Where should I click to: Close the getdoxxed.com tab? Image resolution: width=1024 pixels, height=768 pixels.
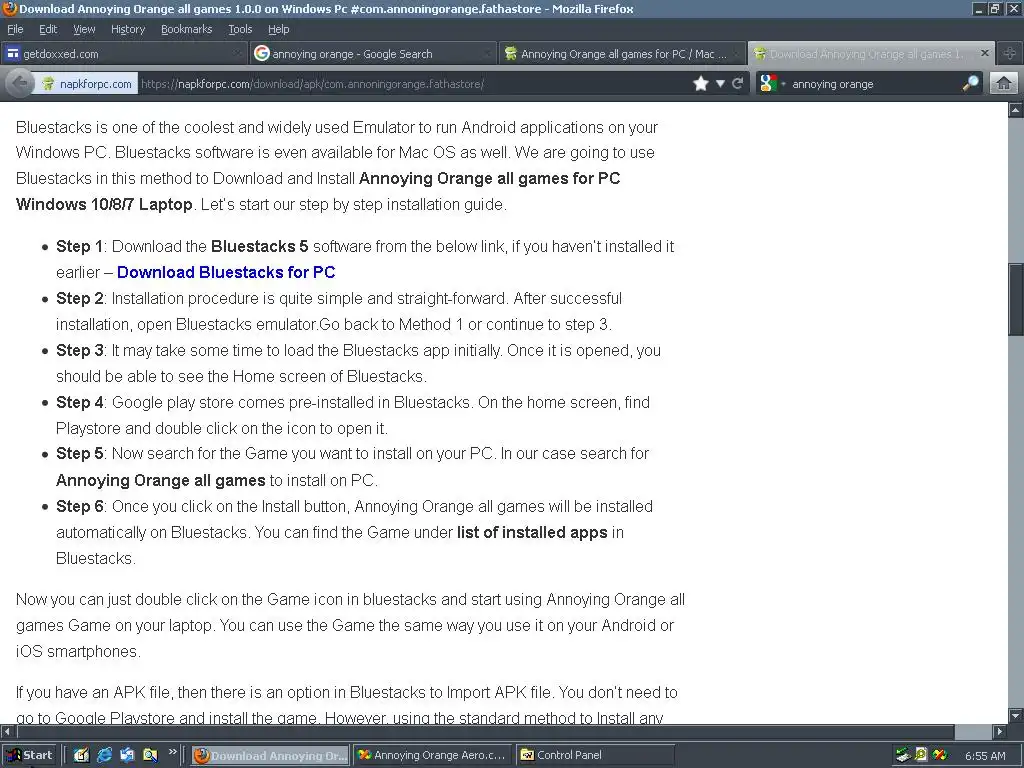pos(238,54)
